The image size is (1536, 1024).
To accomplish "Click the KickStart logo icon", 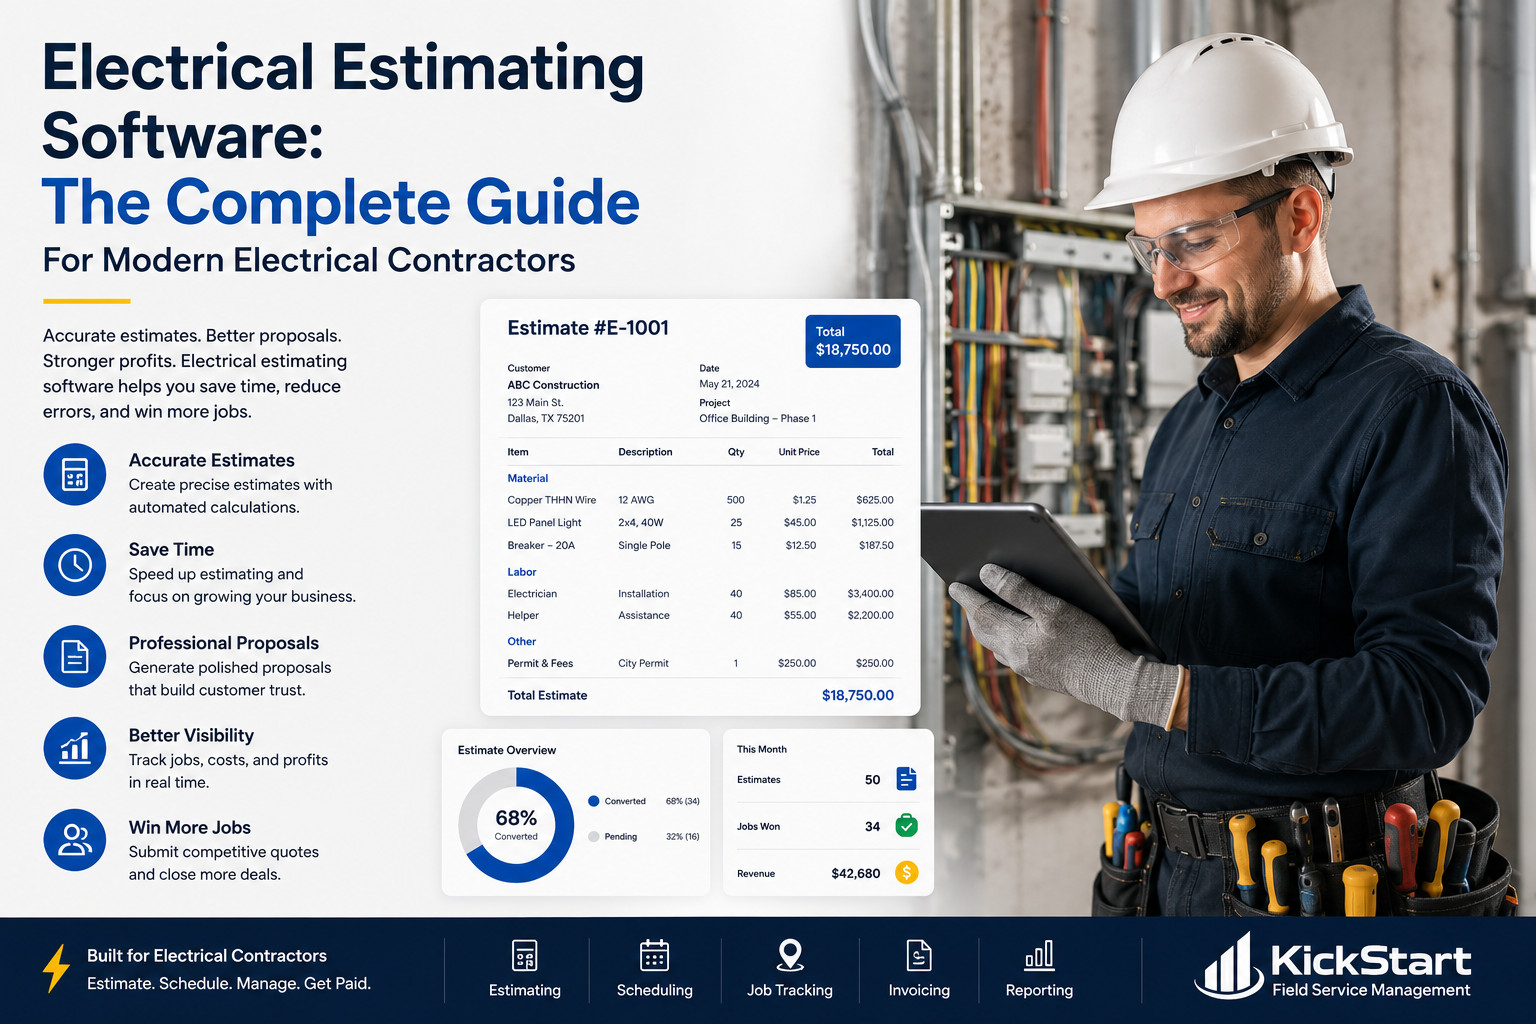I will coord(1228,966).
